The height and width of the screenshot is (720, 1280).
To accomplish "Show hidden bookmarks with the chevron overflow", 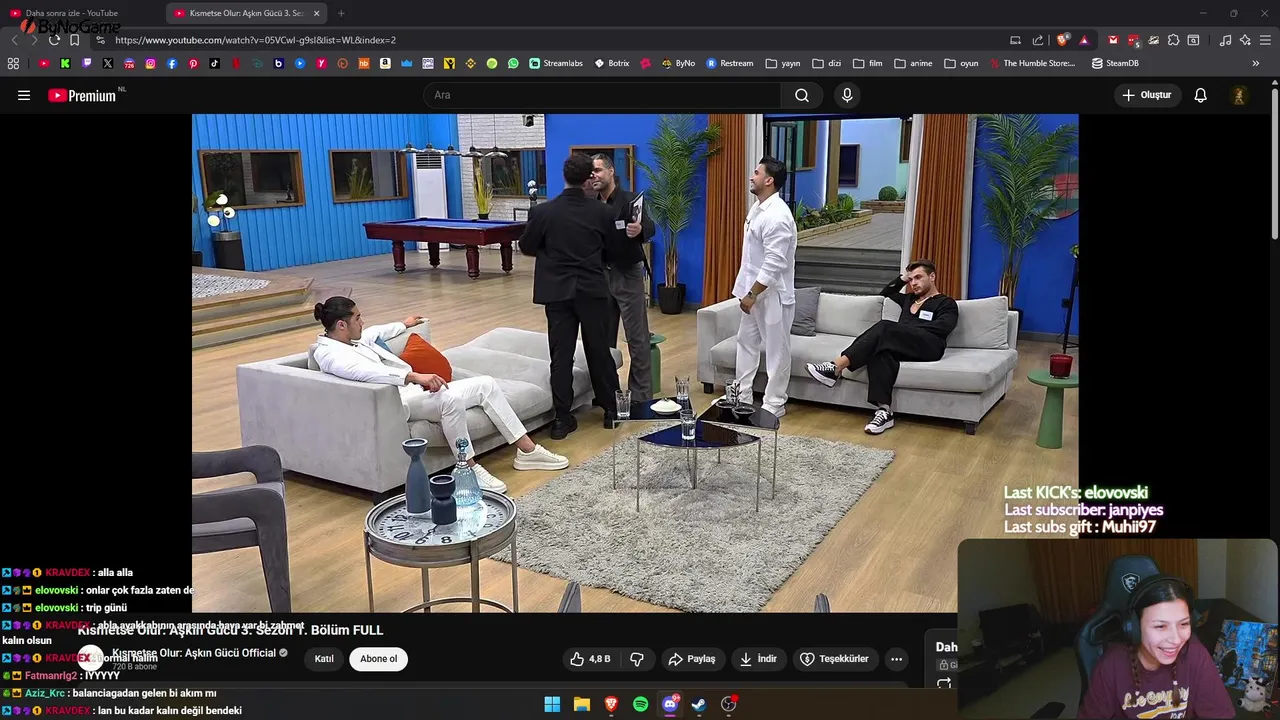I will point(1256,63).
